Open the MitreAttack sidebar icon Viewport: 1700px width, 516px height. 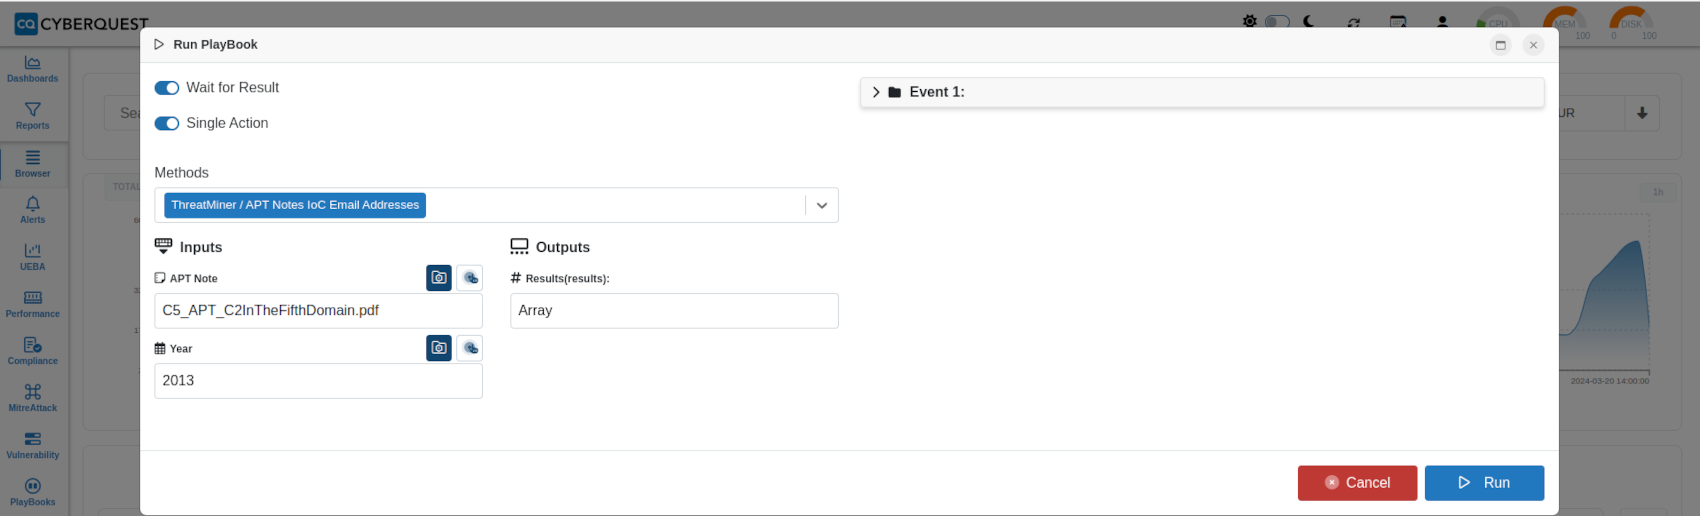(x=33, y=391)
